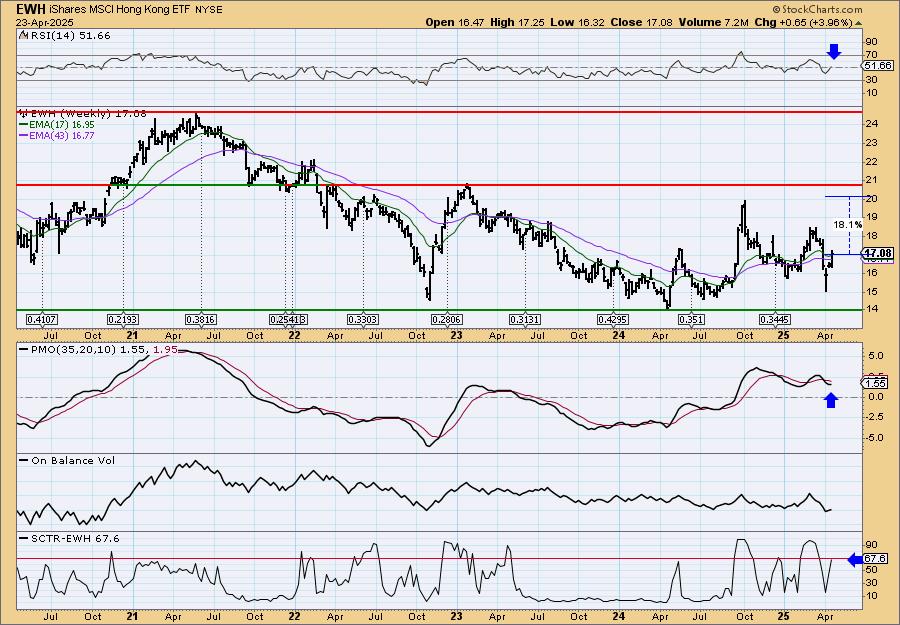
Task: Click the 0.3445 cycle label
Action: point(775,320)
